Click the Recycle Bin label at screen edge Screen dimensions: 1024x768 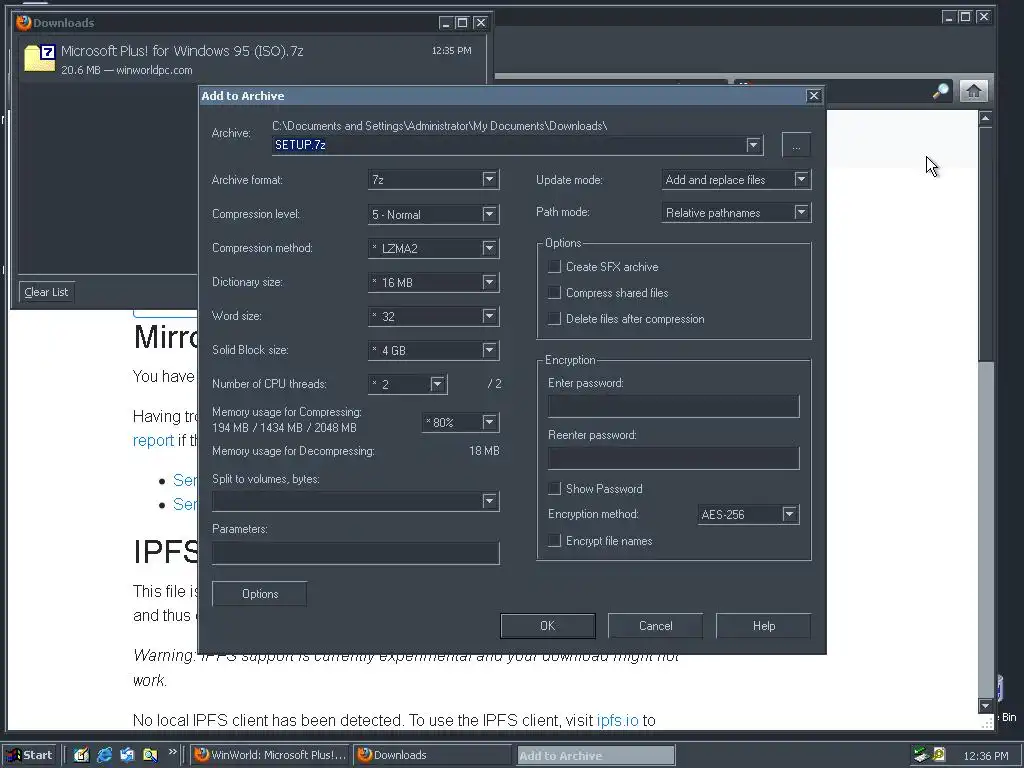pyautogui.click(x=1009, y=717)
